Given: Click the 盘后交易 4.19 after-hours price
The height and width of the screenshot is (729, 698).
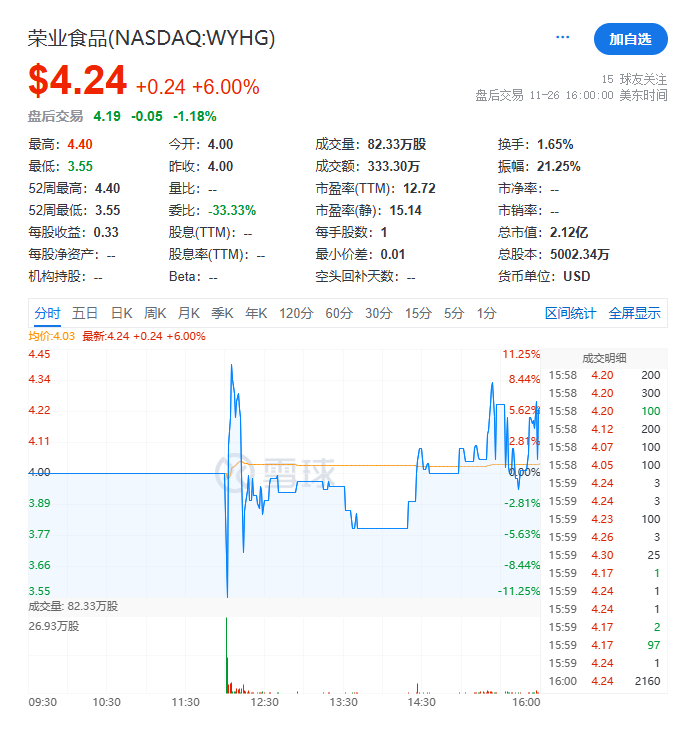Looking at the screenshot, I should [107, 116].
